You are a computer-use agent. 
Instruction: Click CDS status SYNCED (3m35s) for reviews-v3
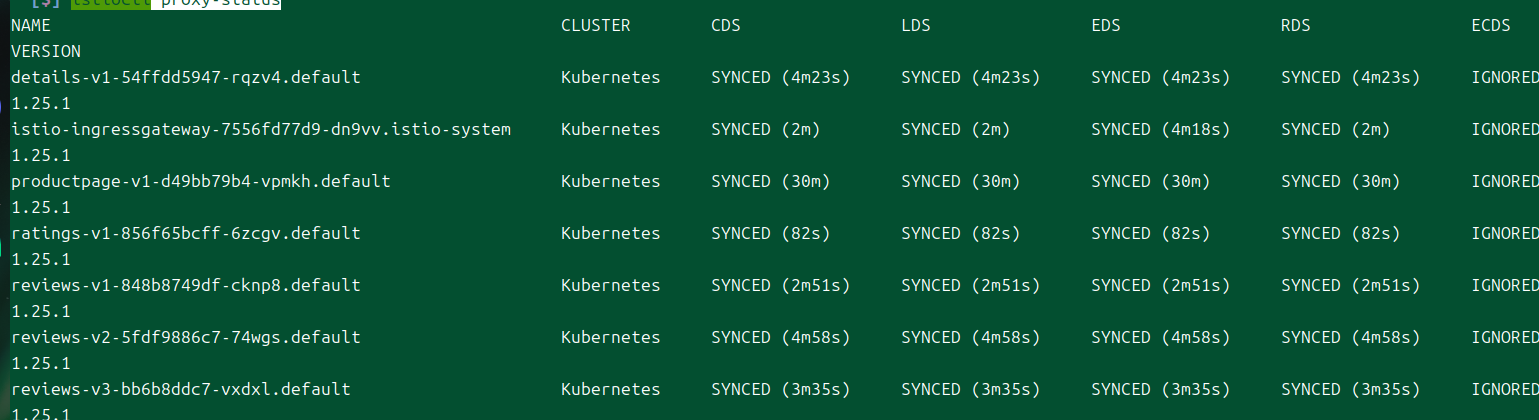coord(781,389)
